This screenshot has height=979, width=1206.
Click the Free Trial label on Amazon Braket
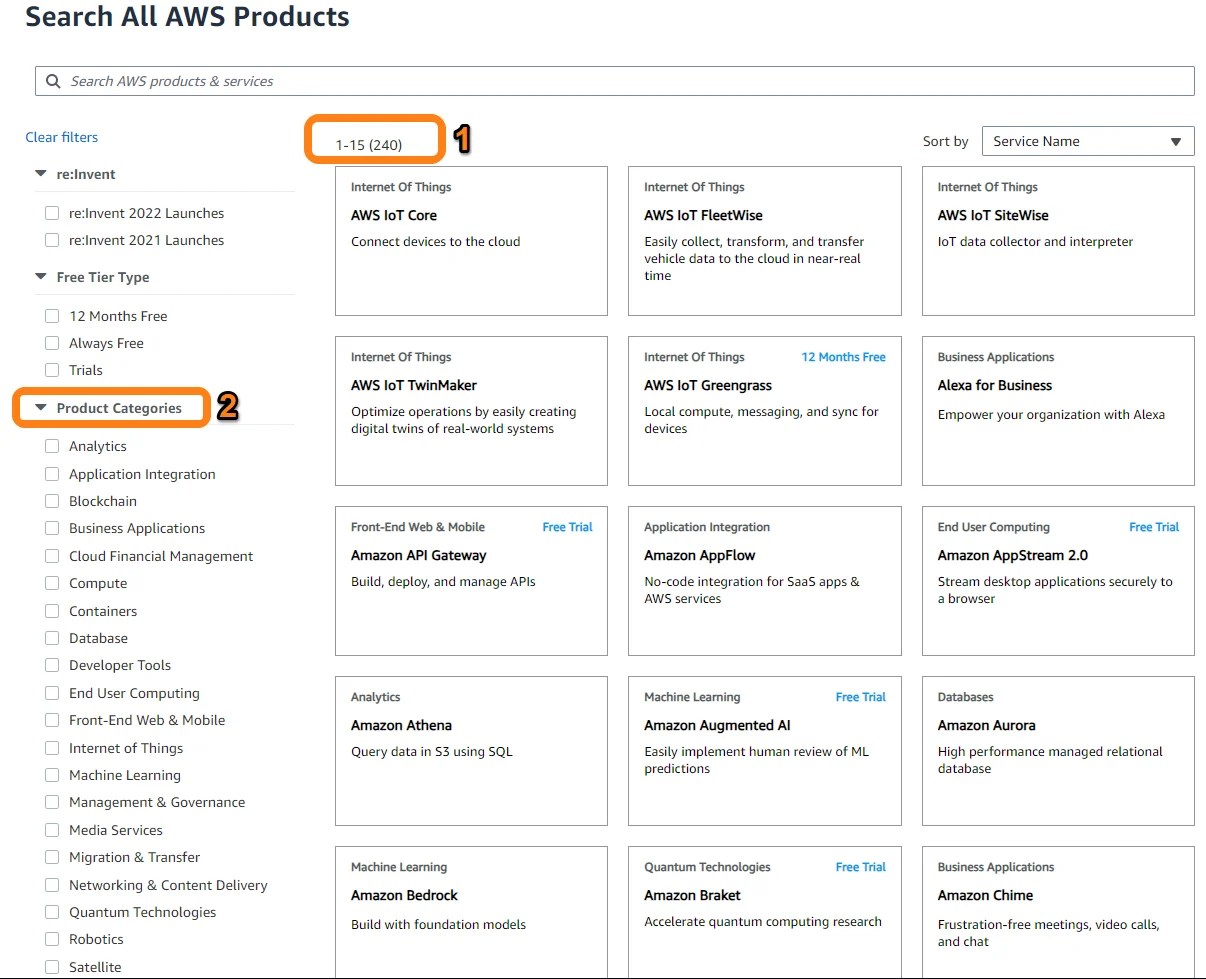[x=860, y=866]
